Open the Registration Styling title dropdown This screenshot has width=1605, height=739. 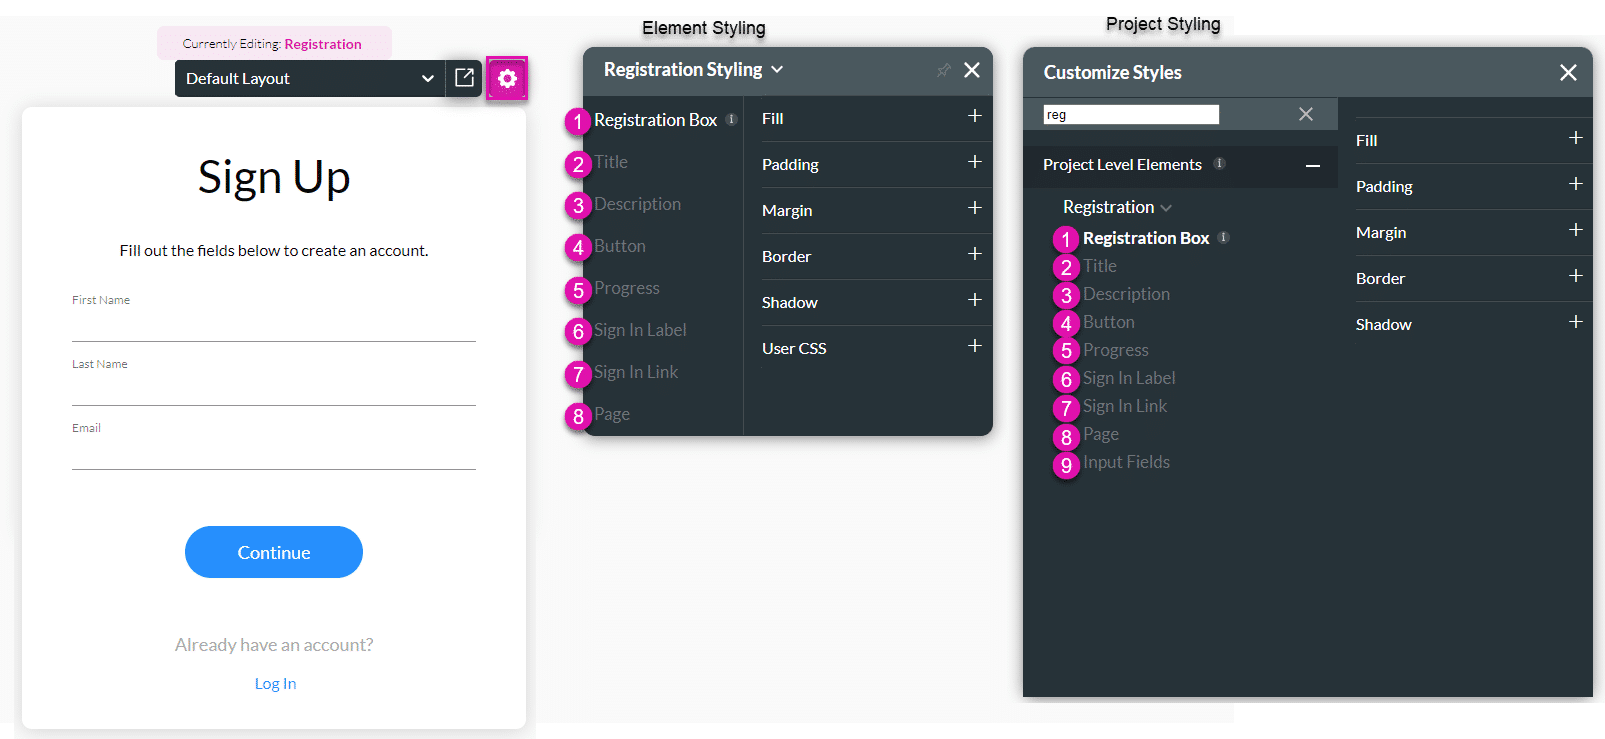[x=777, y=70]
